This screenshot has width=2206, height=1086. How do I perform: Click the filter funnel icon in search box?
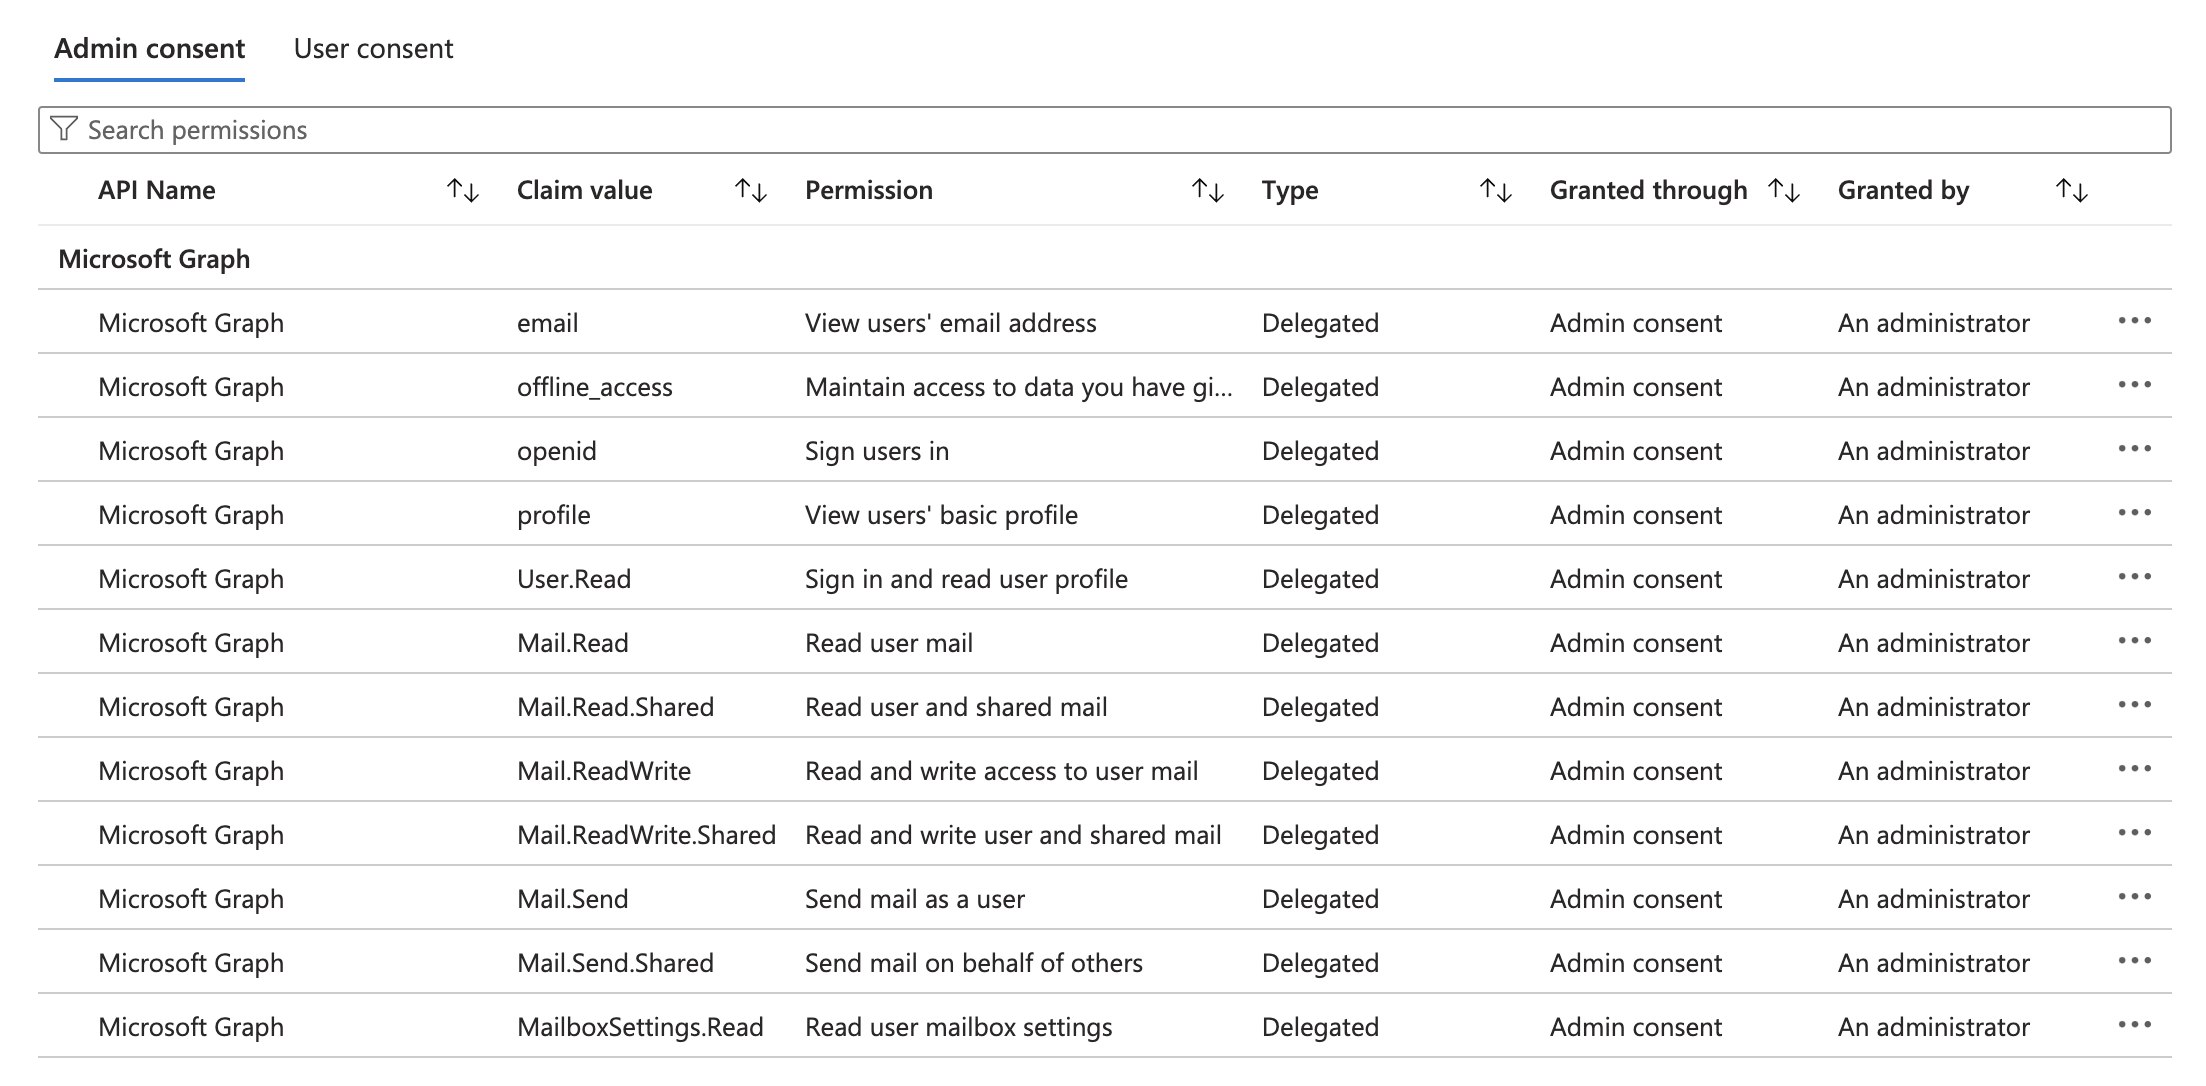[x=64, y=129]
